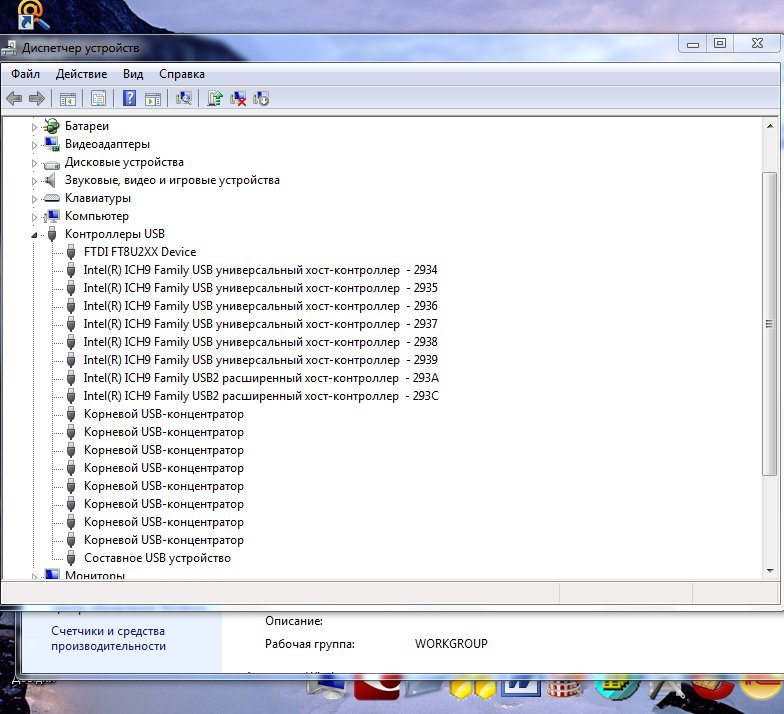
Task: Select Intel ICH9 universal host controller 2937
Action: click(x=260, y=324)
